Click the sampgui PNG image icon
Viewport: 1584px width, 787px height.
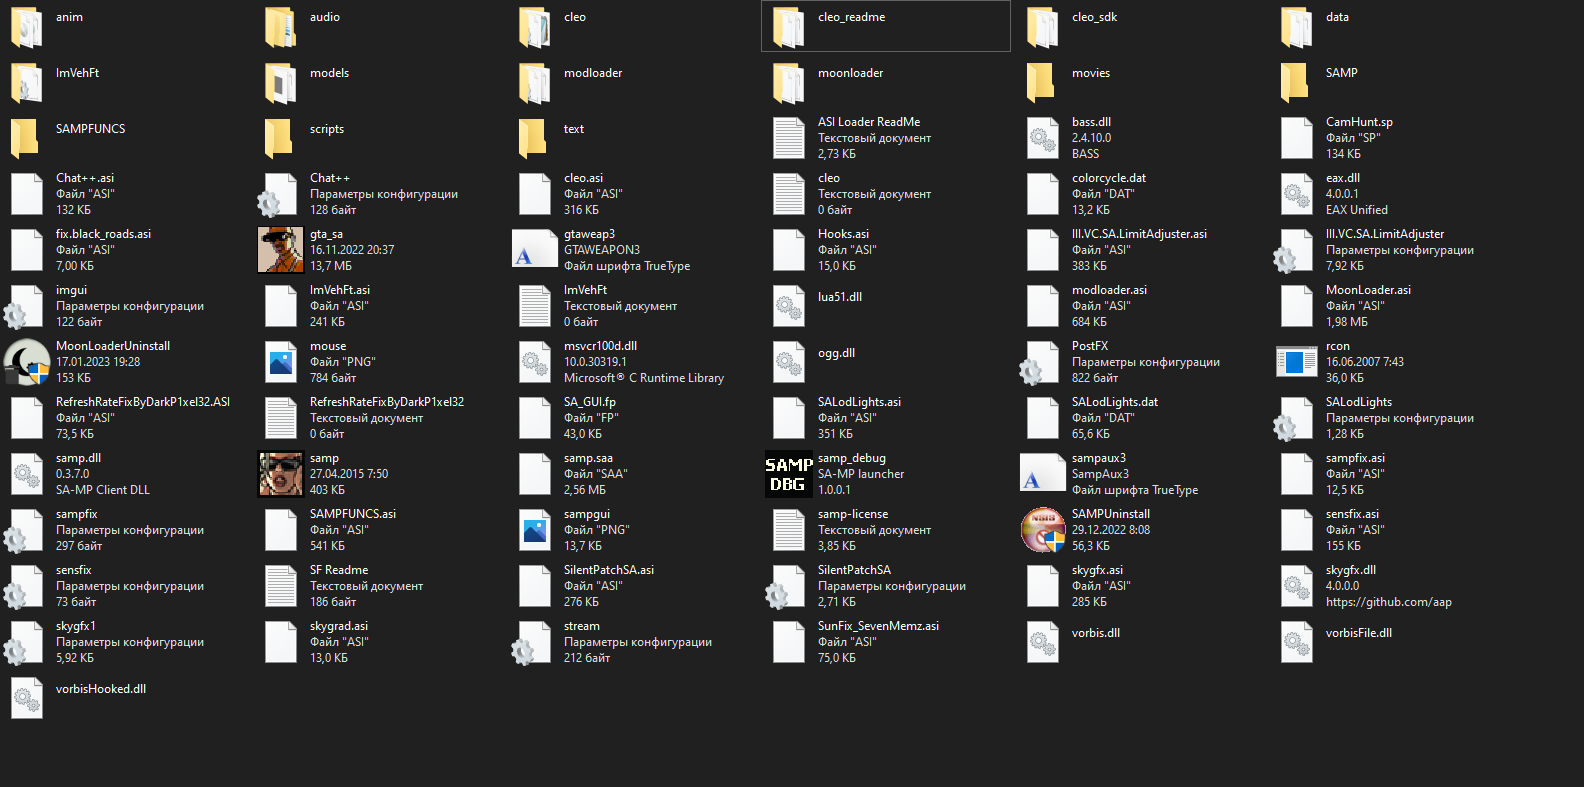pyautogui.click(x=534, y=530)
